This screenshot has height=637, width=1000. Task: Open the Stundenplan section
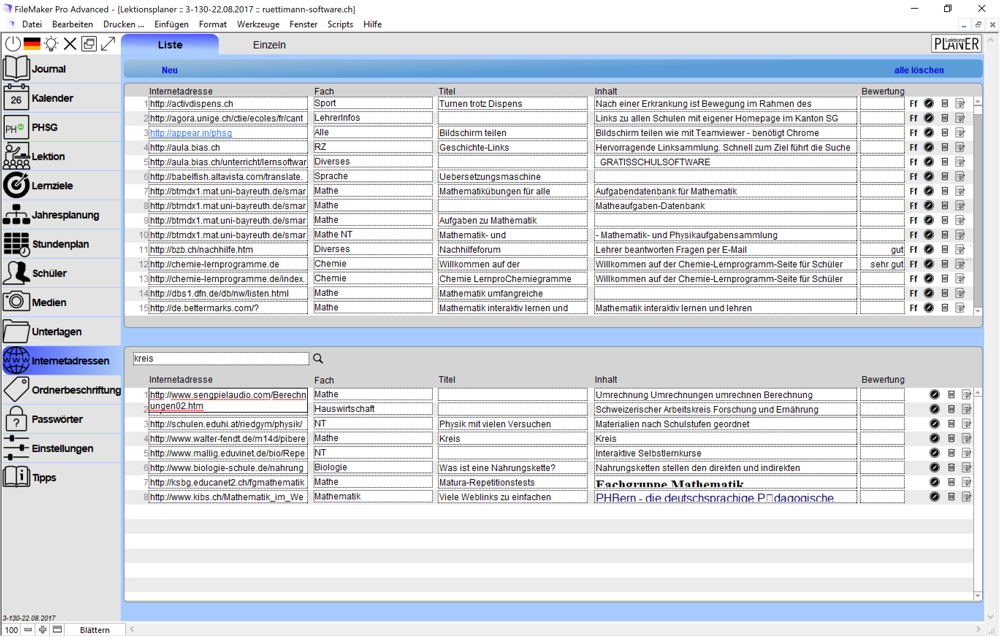[61, 244]
